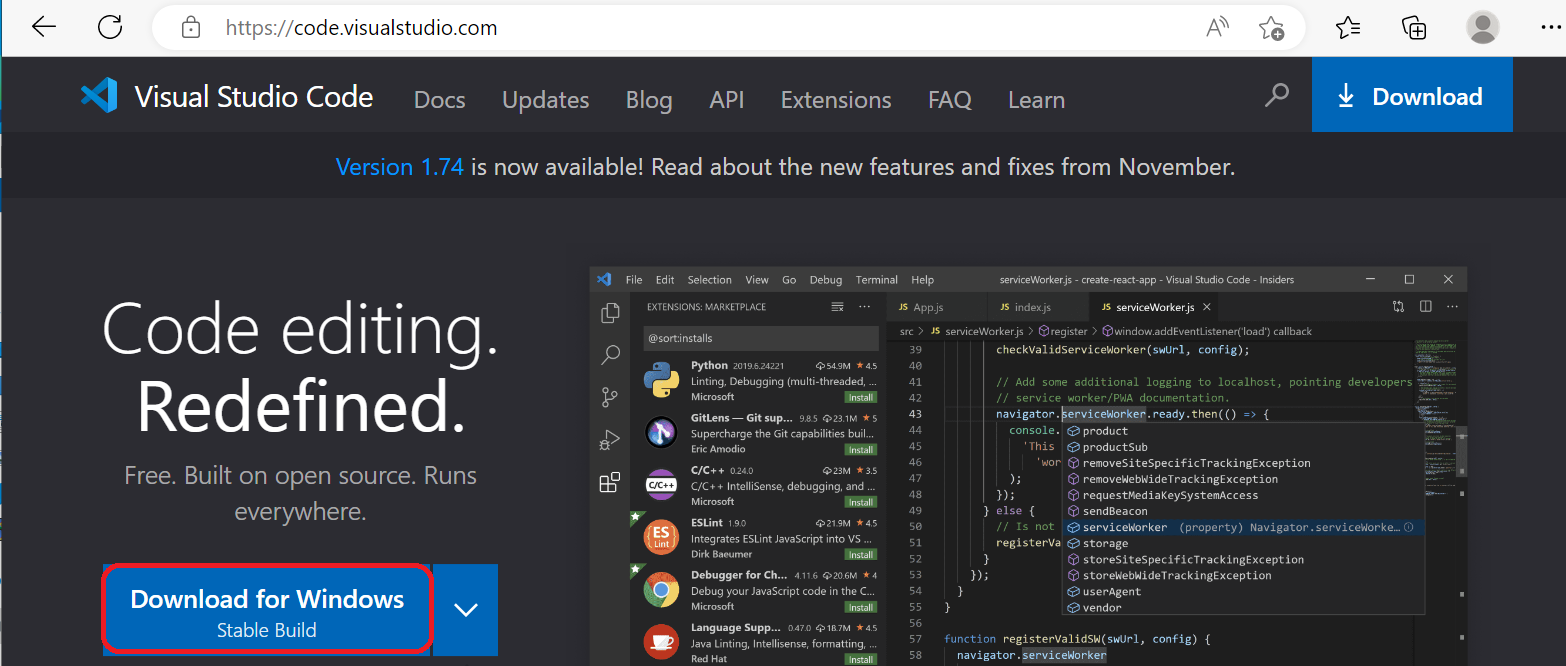The height and width of the screenshot is (666, 1566).
Task: Install the GitLens extension
Action: coord(860,450)
